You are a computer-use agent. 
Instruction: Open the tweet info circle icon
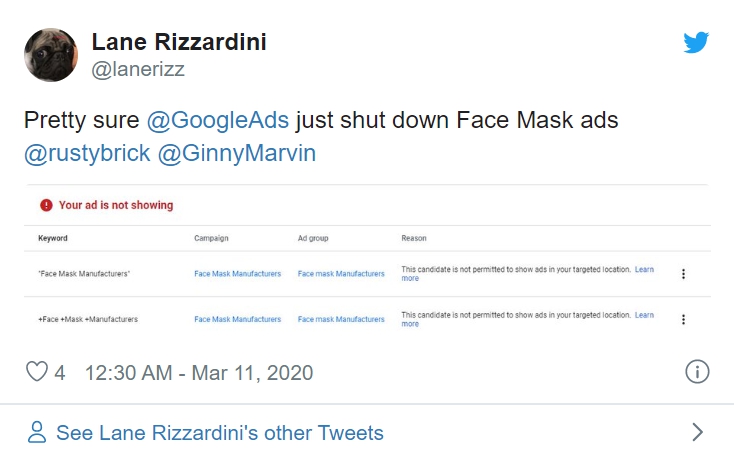[696, 372]
